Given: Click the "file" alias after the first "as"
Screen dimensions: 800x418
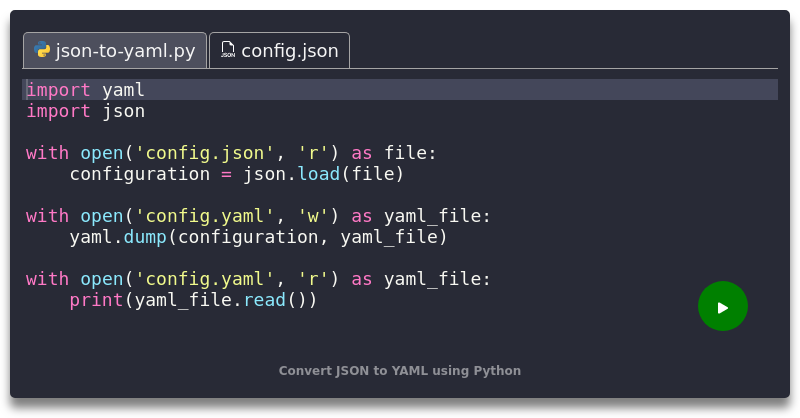Looking at the screenshot, I should [x=405, y=153].
